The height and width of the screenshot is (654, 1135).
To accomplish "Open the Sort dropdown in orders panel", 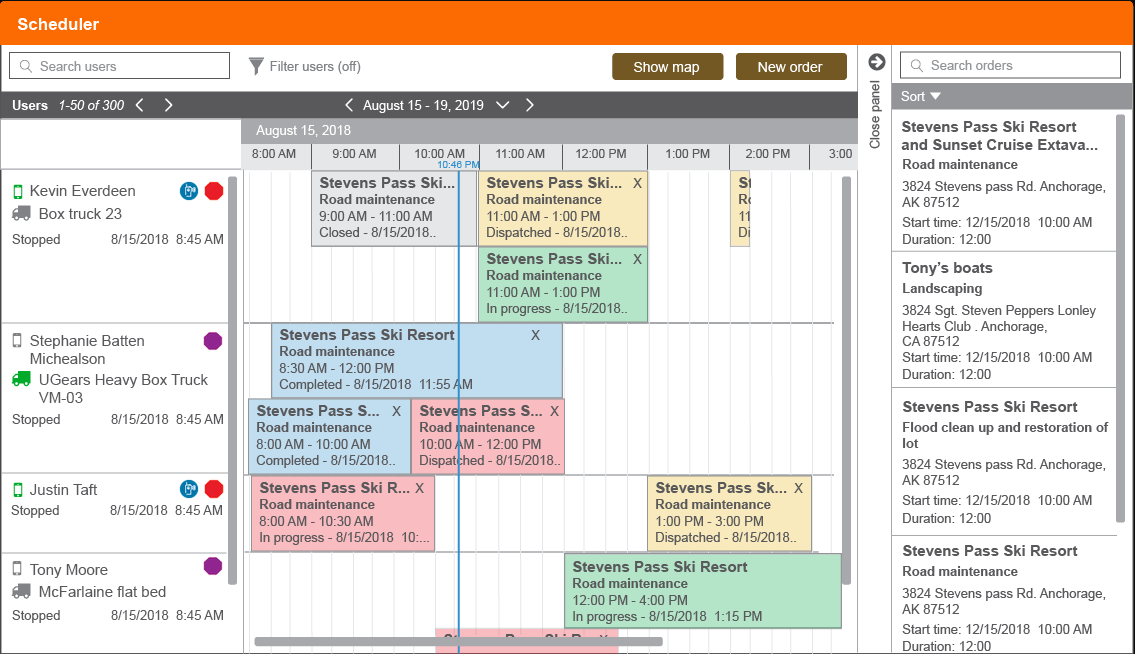I will 921,96.
